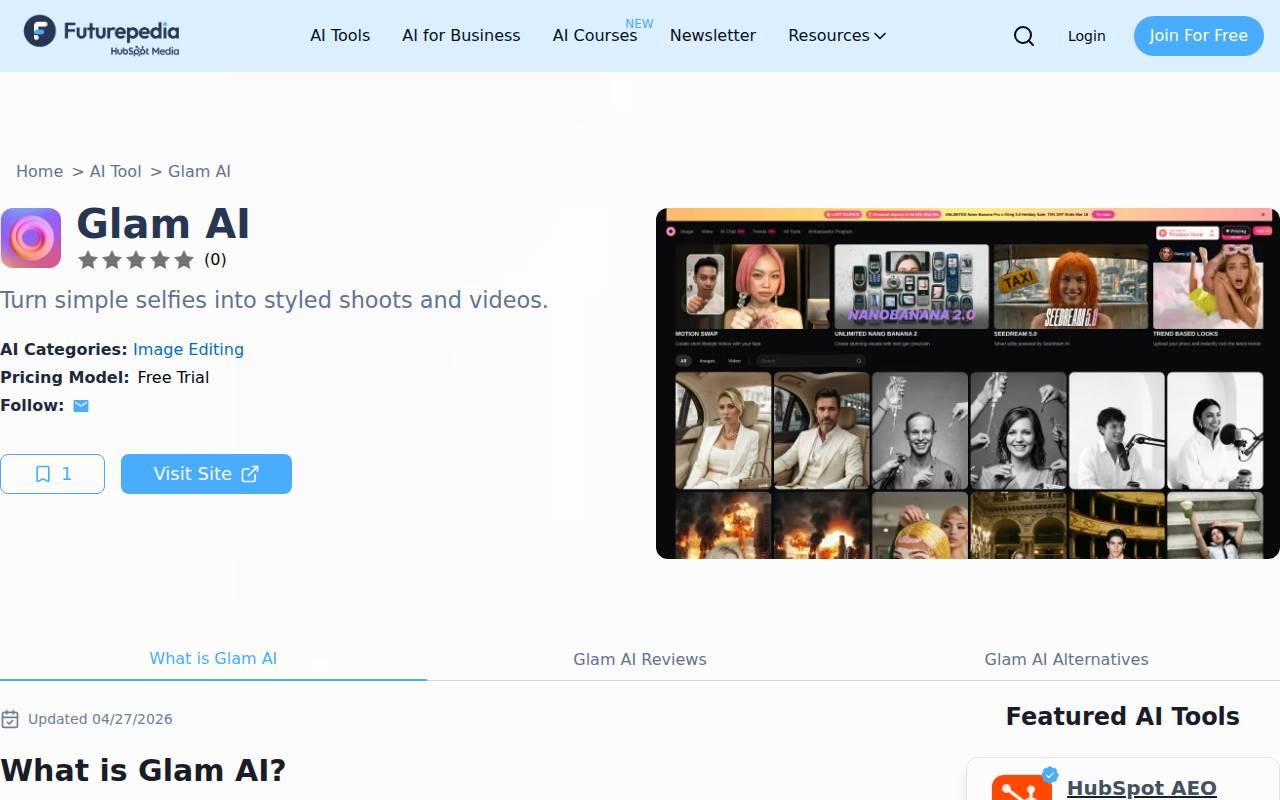The width and height of the screenshot is (1280, 800).
Task: Click the calendar icon beside Updated date
Action: point(10,719)
